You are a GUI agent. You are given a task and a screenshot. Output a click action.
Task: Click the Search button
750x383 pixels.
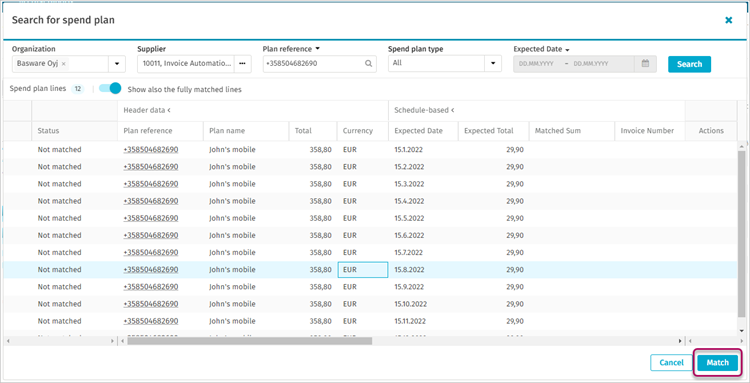[689, 64]
